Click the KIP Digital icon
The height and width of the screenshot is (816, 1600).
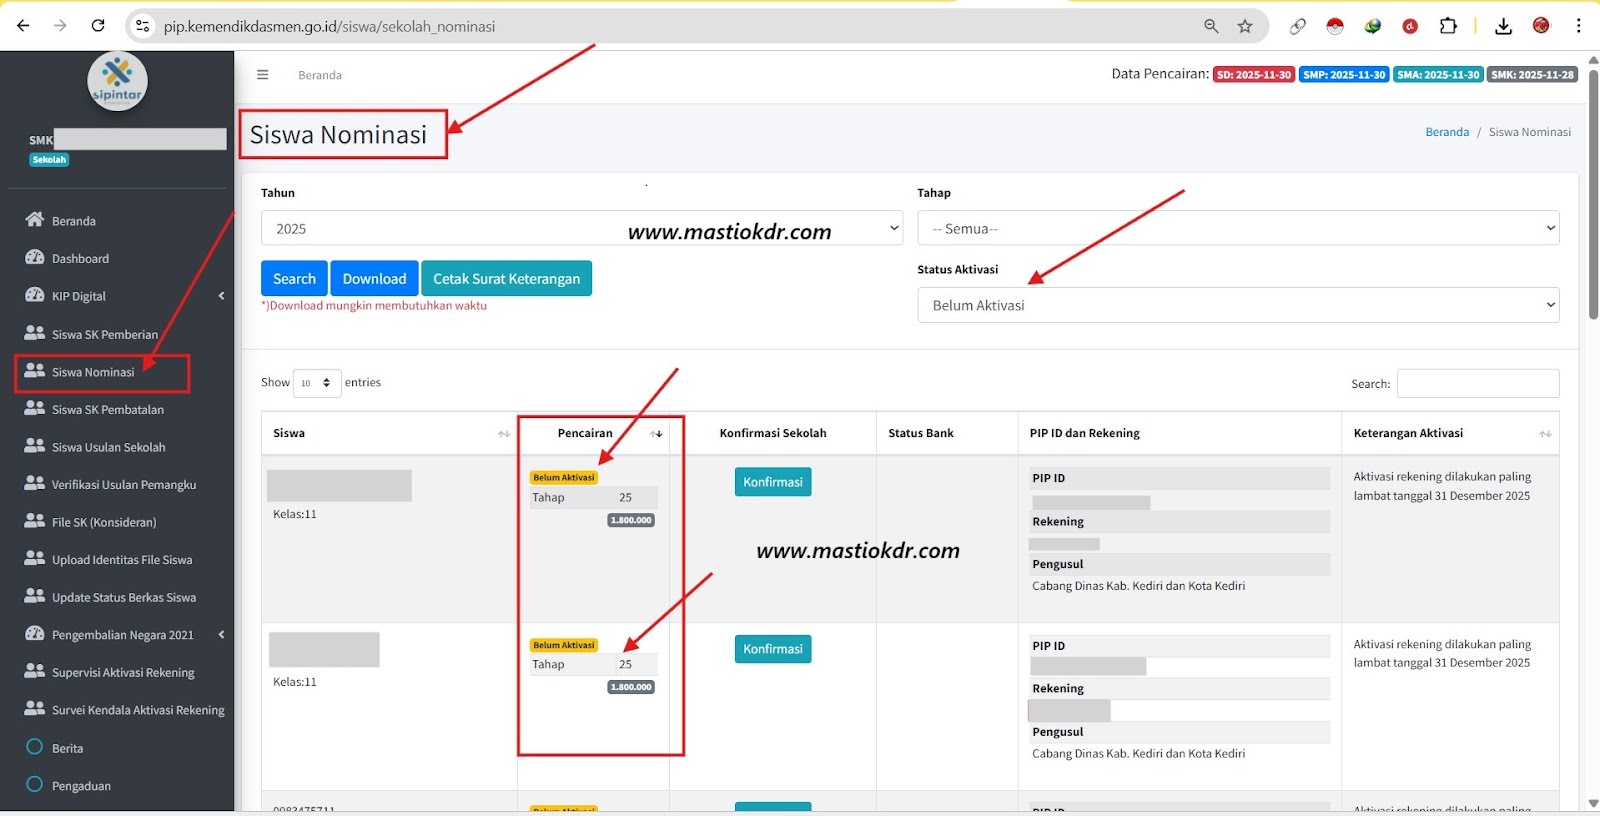[x=34, y=296]
